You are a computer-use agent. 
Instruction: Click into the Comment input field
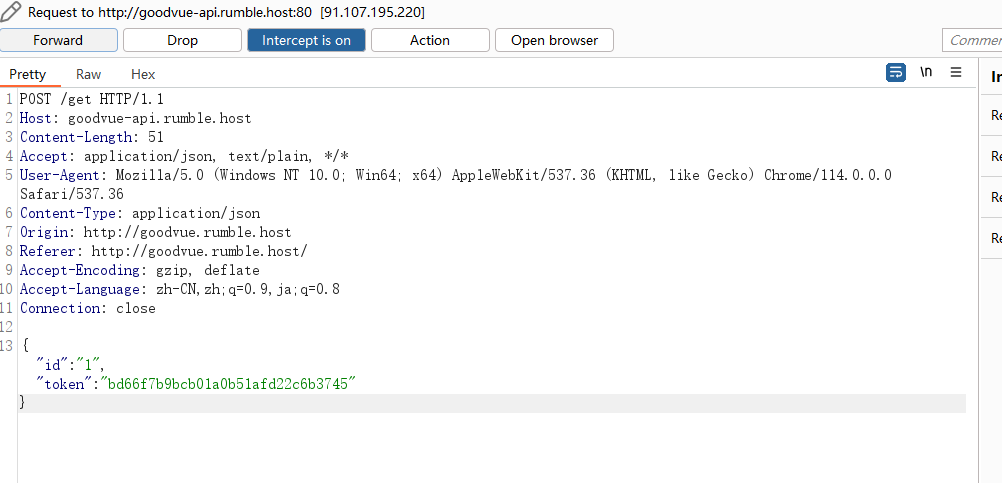point(972,40)
